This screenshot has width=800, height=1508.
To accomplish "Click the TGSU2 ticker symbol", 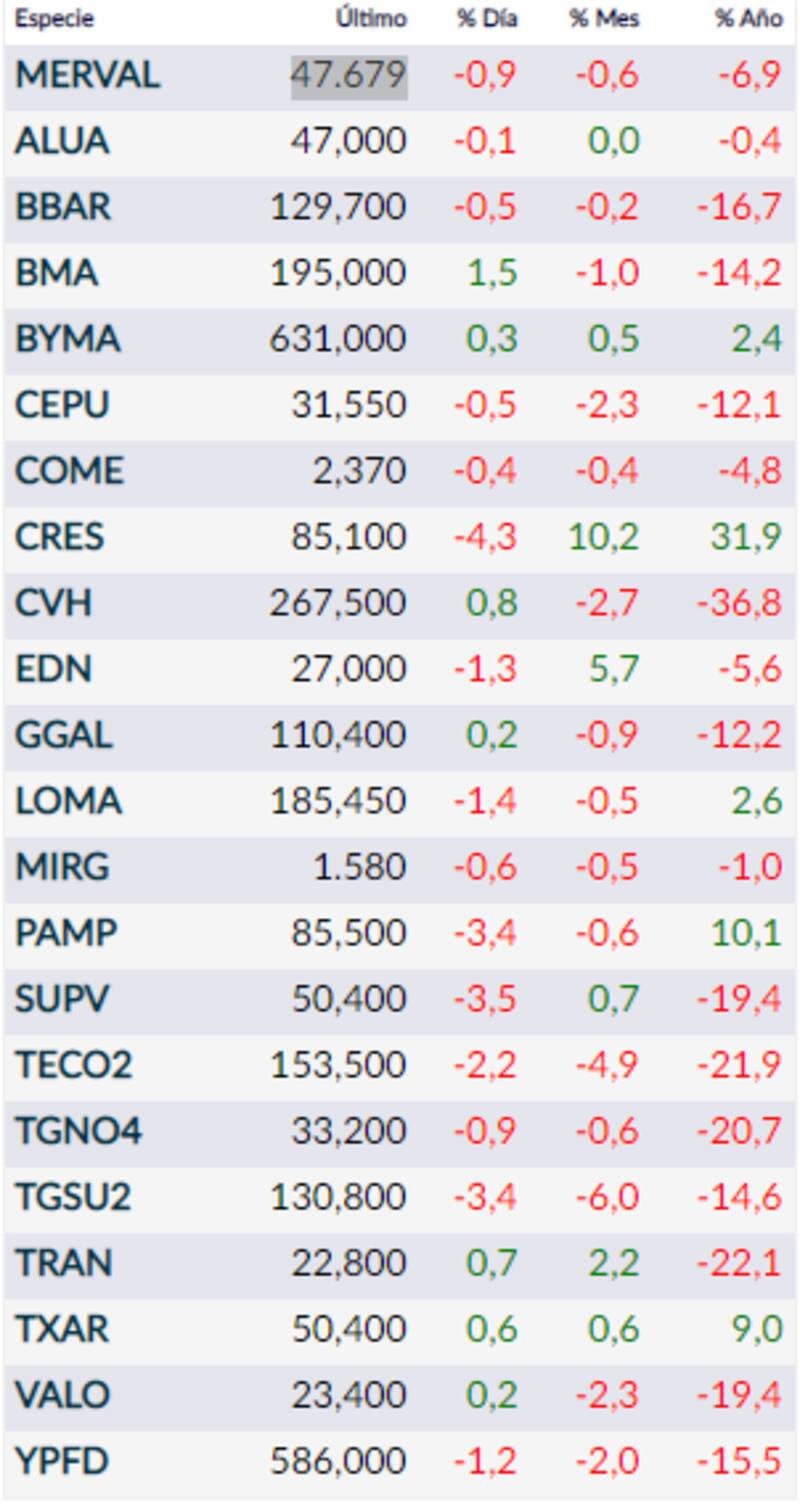I will click(x=73, y=1198).
